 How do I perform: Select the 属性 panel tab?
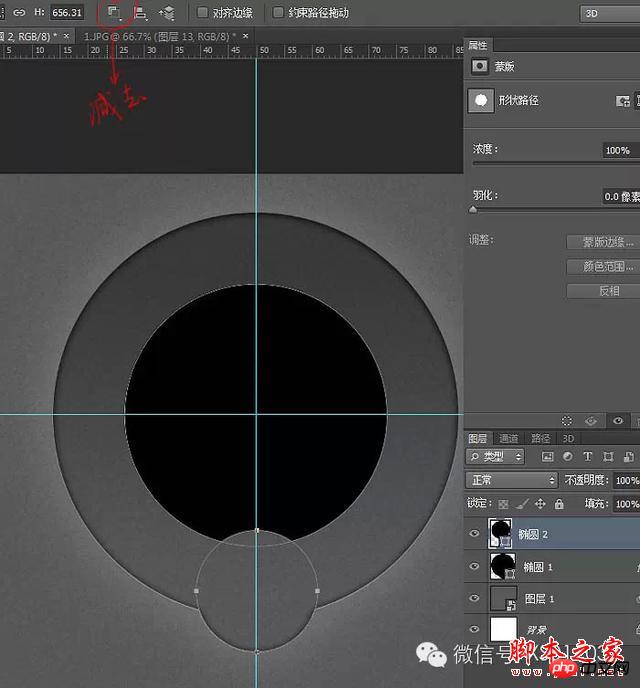[478, 45]
